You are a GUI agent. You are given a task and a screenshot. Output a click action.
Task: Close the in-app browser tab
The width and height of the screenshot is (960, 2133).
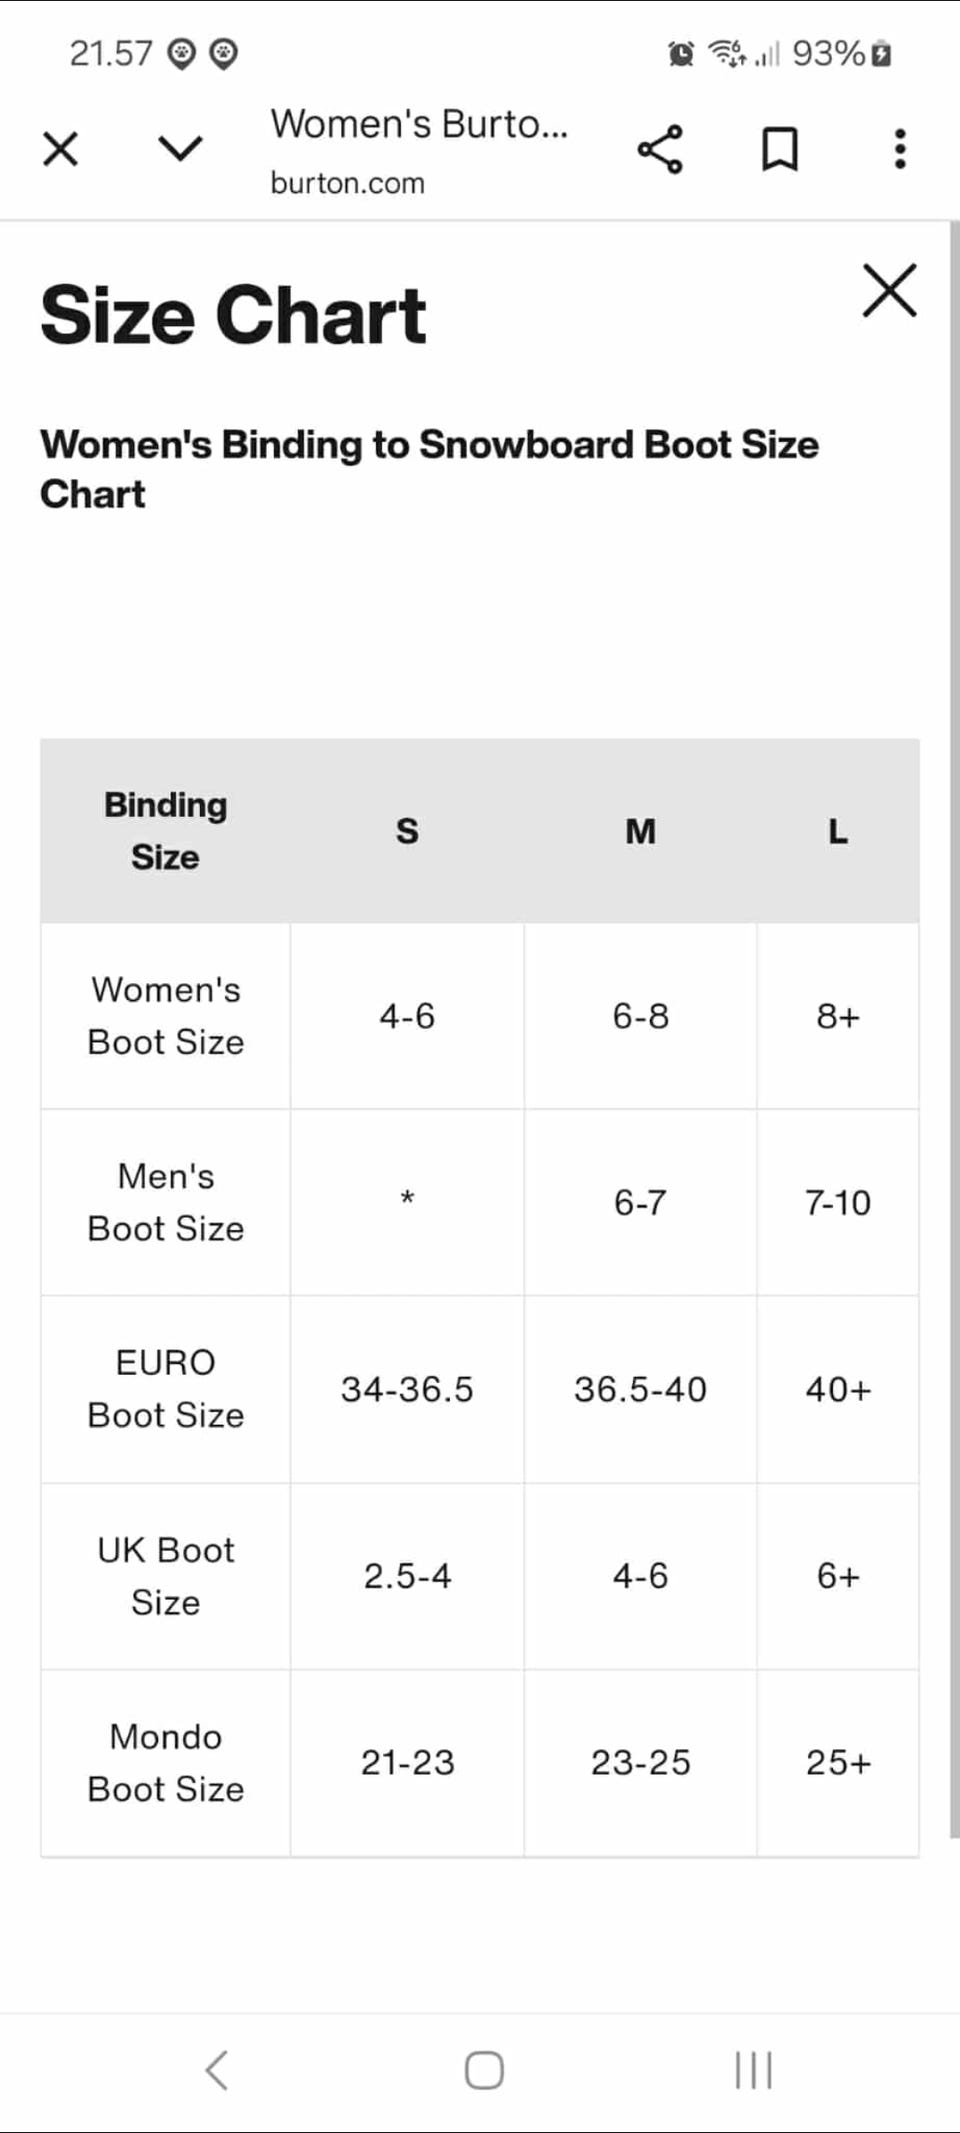60,150
